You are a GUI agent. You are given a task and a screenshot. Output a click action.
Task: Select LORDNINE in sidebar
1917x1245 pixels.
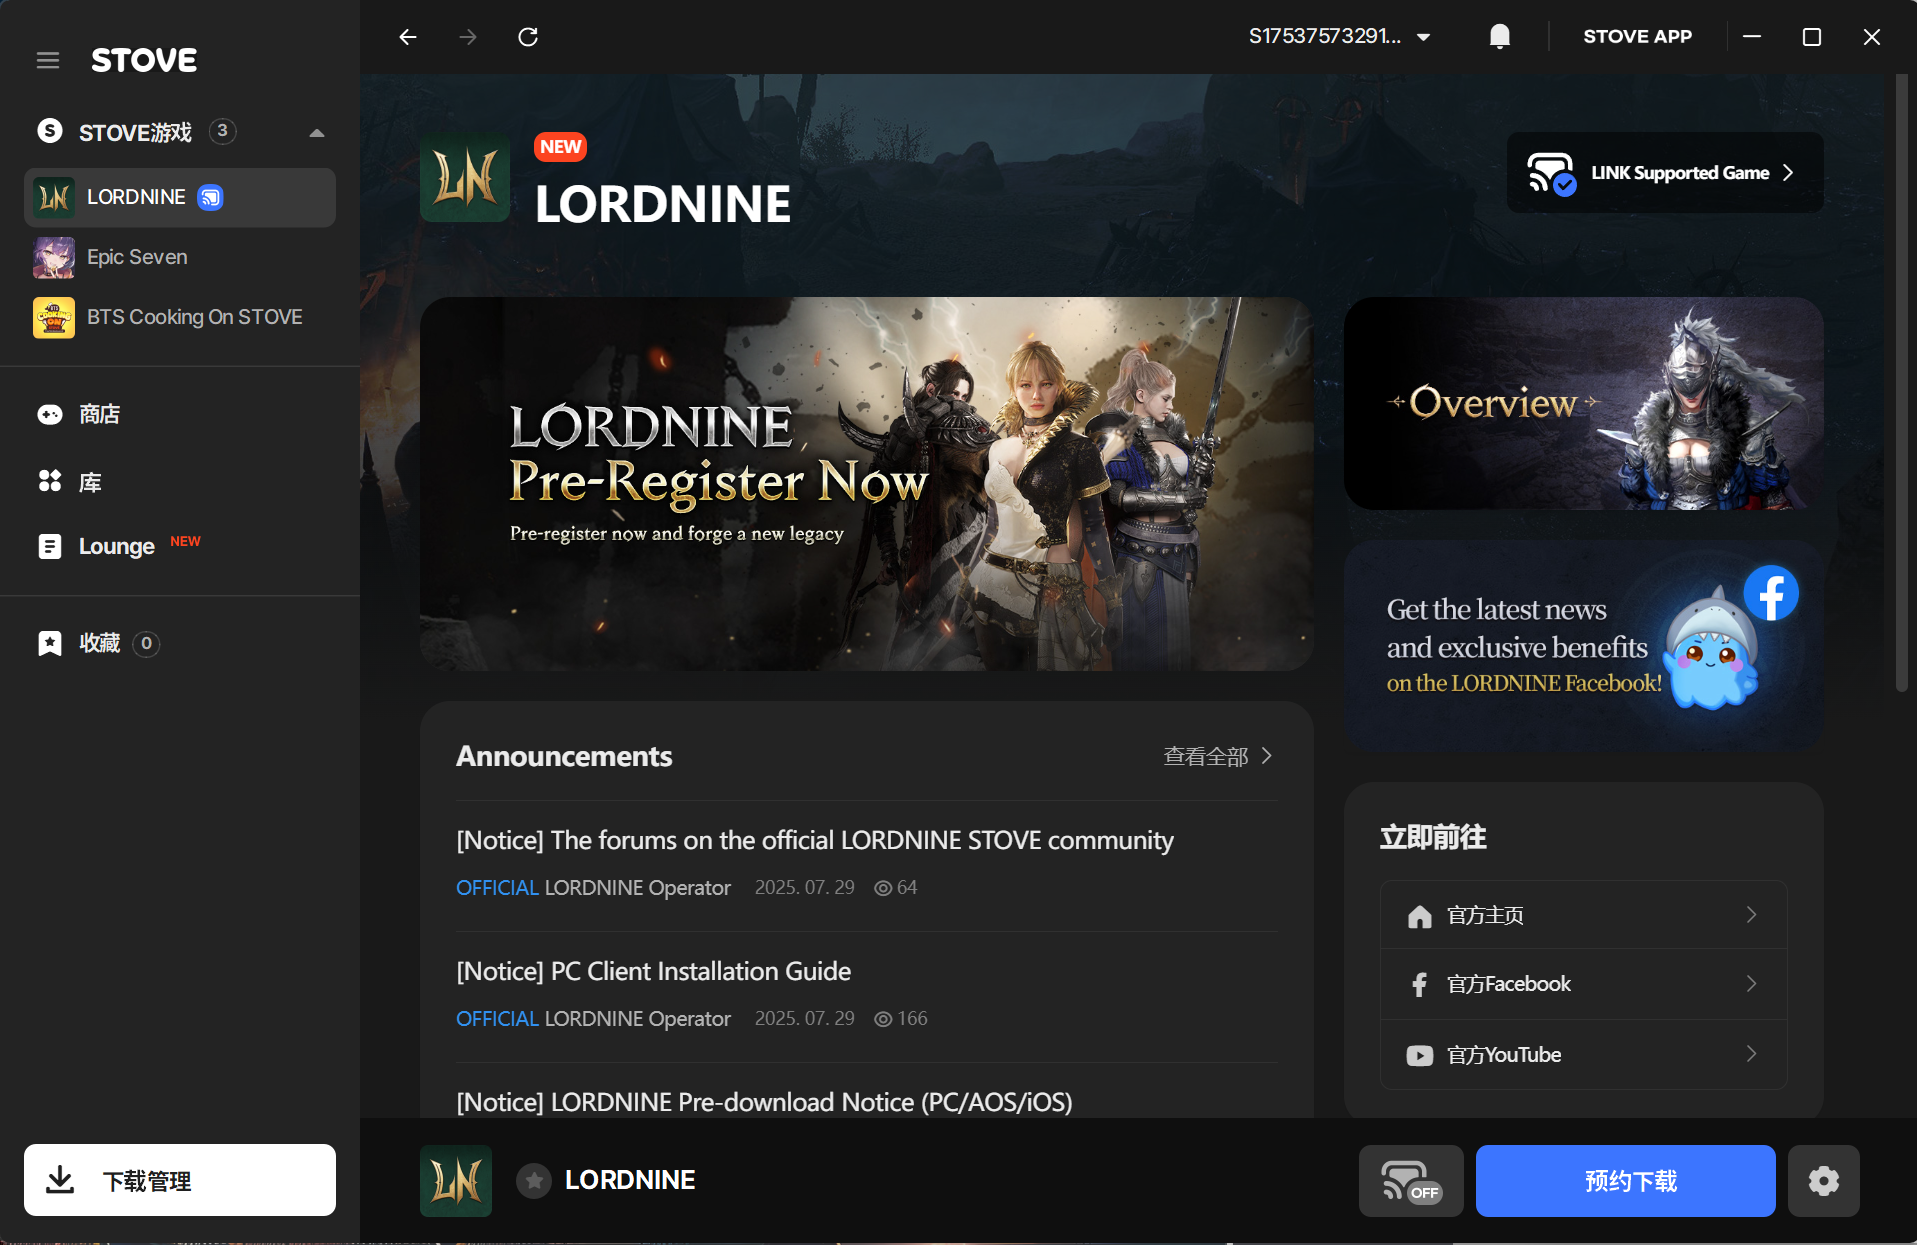point(180,197)
